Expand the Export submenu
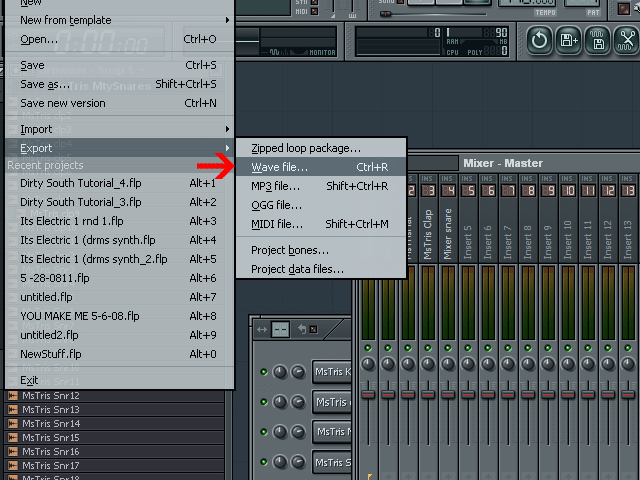 click(120, 148)
